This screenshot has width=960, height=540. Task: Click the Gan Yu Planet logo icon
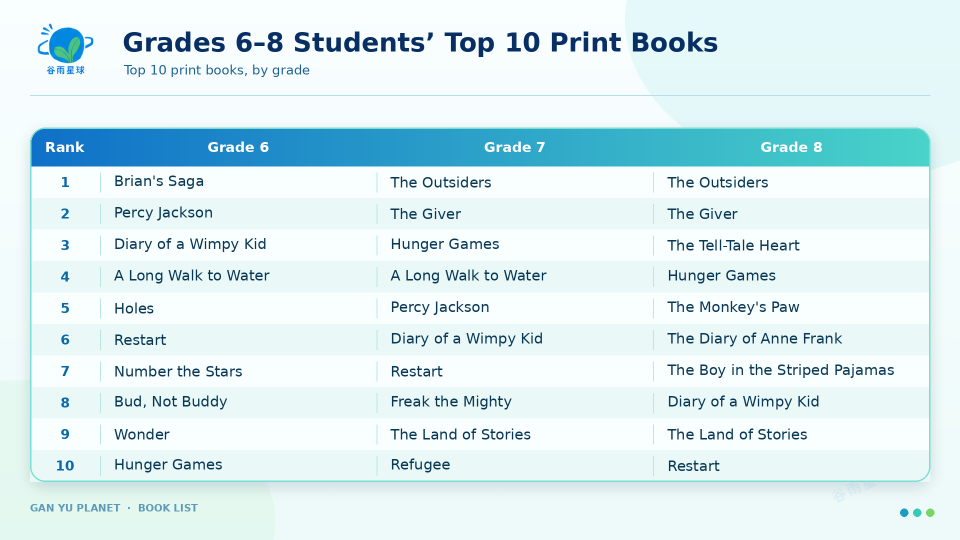(x=66, y=50)
